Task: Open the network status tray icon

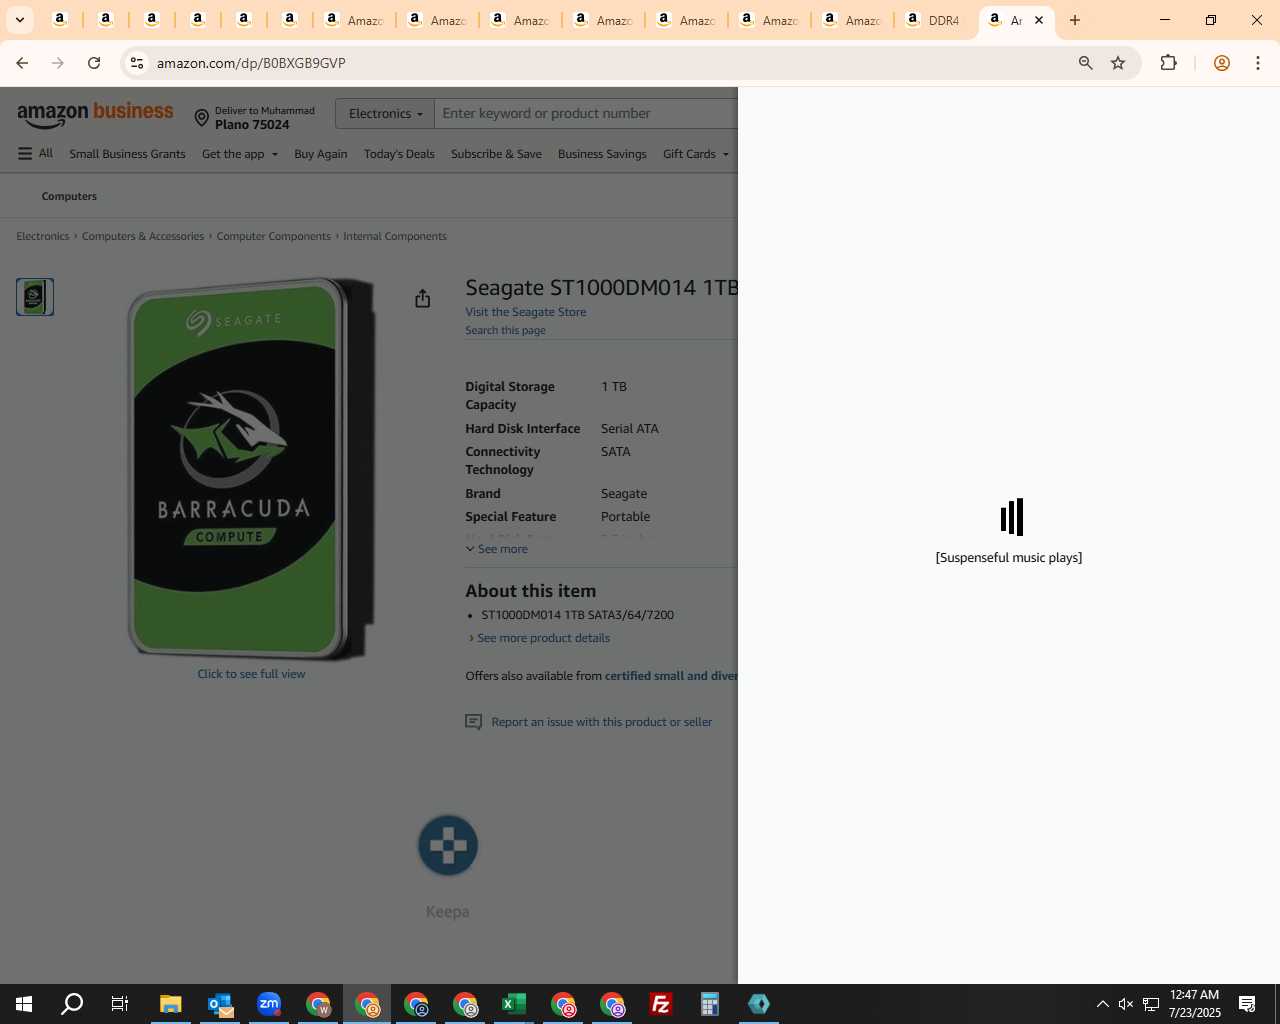Action: tap(1151, 1004)
